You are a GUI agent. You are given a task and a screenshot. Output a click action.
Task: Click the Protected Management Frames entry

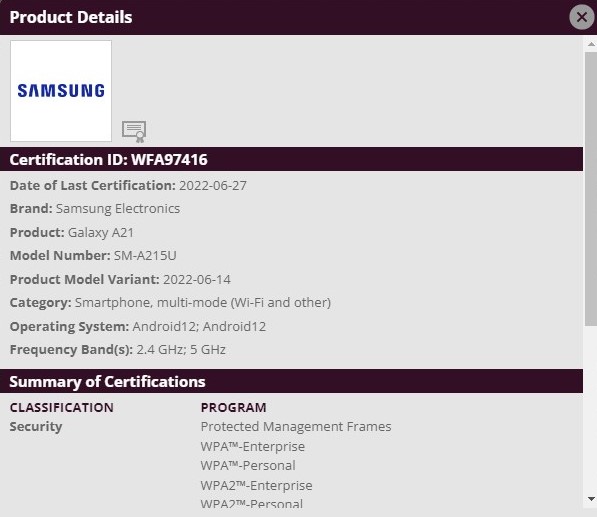pos(296,426)
